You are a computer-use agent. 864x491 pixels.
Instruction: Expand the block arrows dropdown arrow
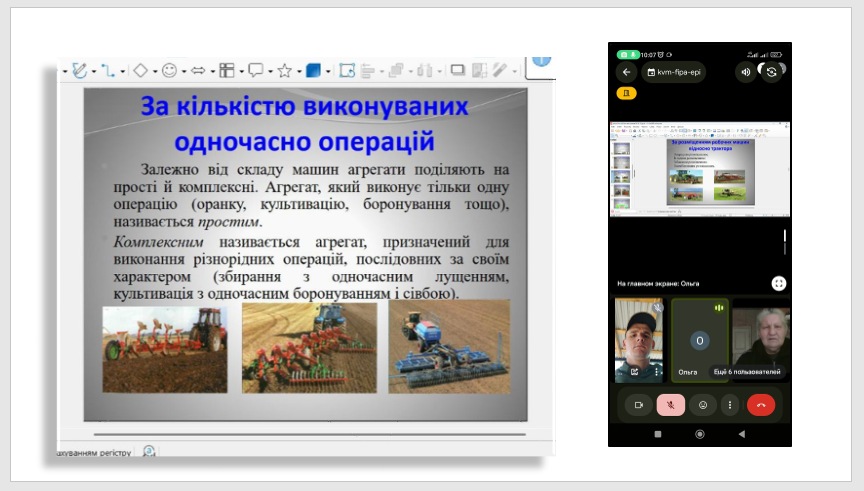(x=212, y=71)
